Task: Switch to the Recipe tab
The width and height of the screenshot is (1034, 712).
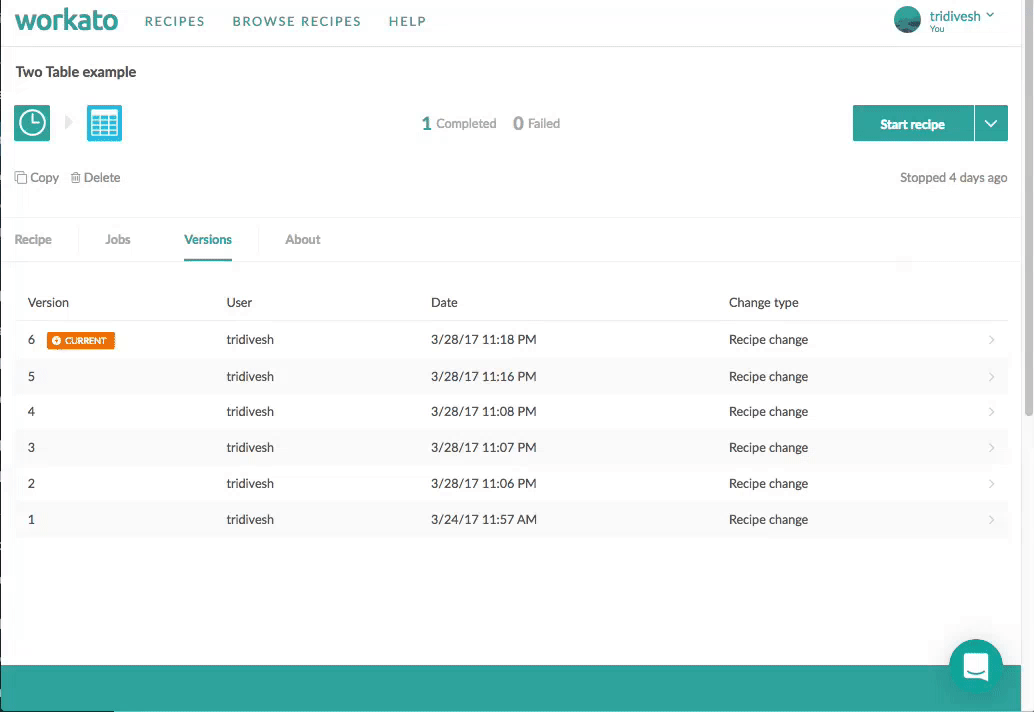Action: click(x=33, y=239)
